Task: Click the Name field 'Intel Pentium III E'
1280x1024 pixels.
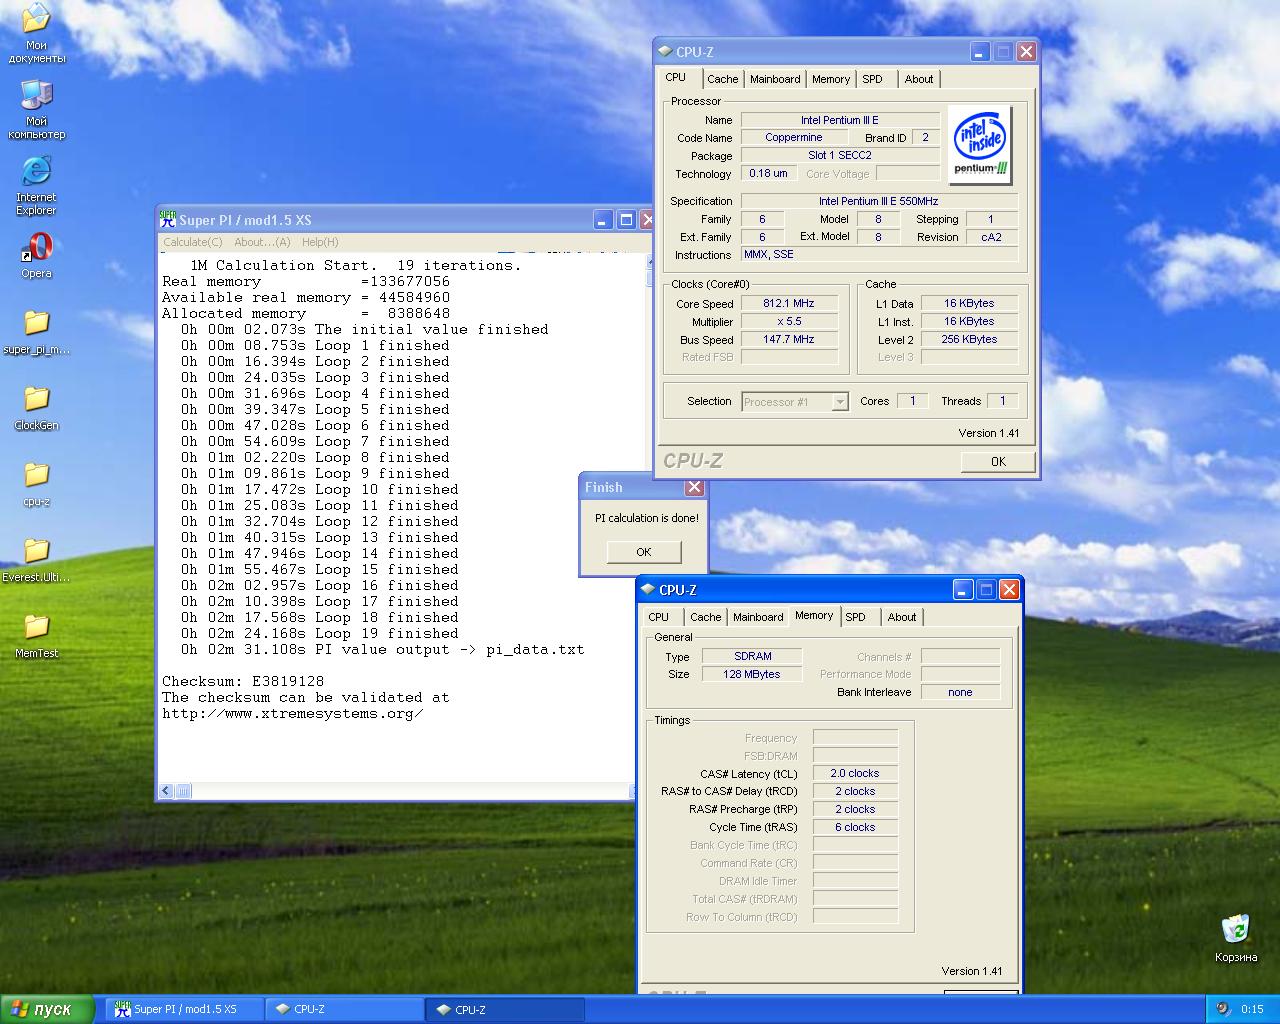Action: point(840,120)
